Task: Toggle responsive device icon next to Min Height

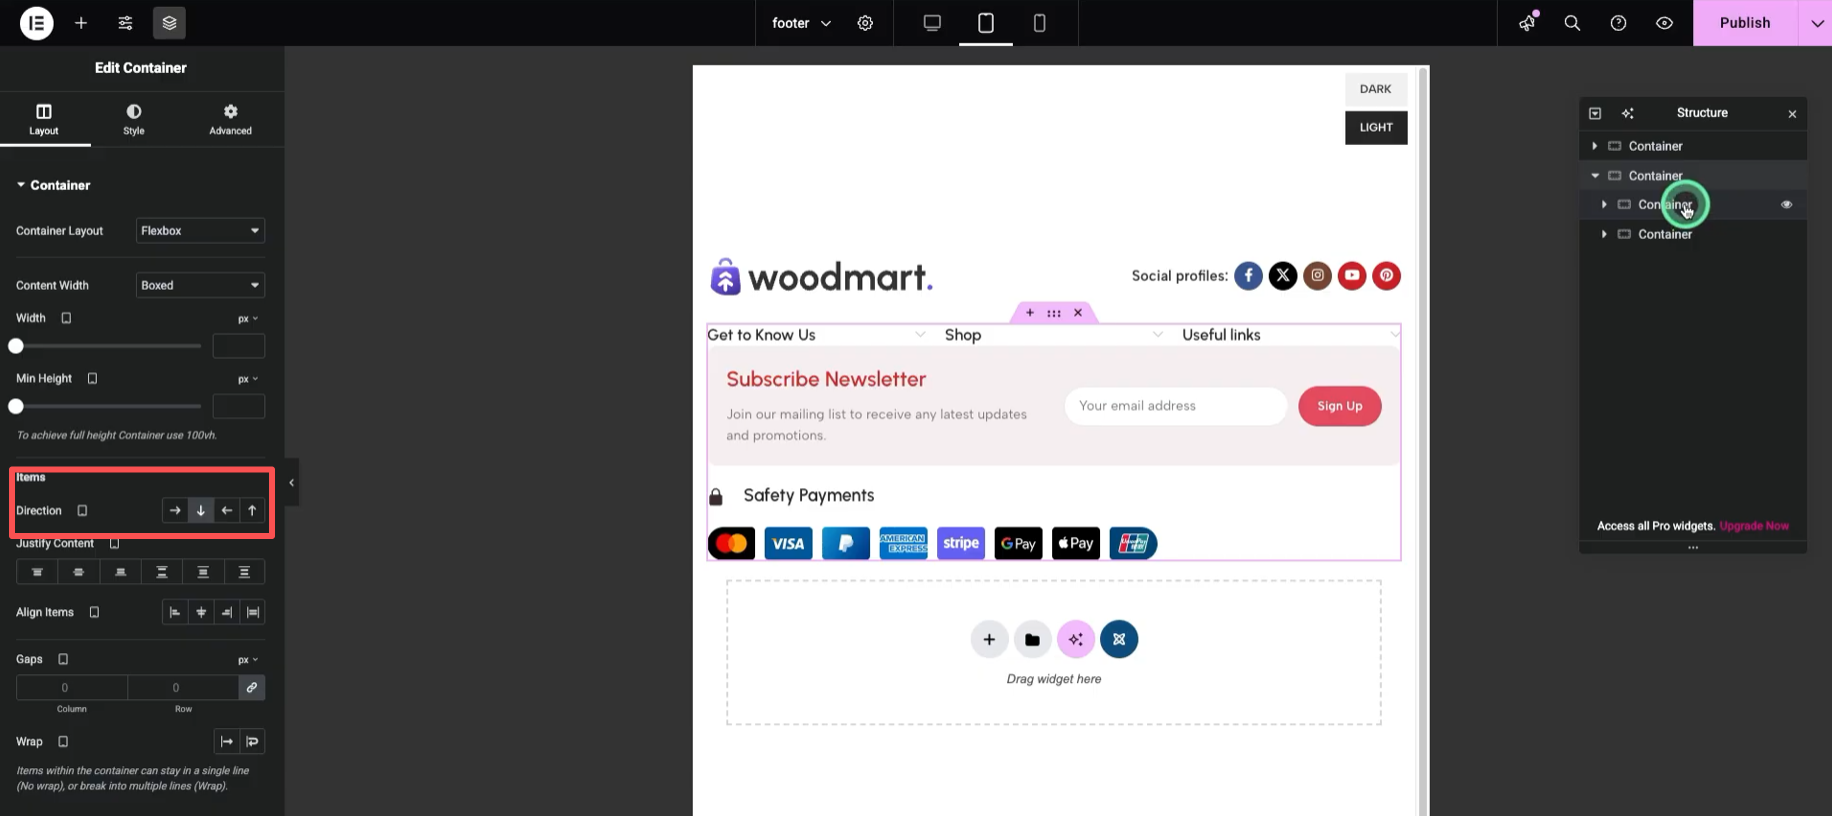Action: (x=92, y=379)
